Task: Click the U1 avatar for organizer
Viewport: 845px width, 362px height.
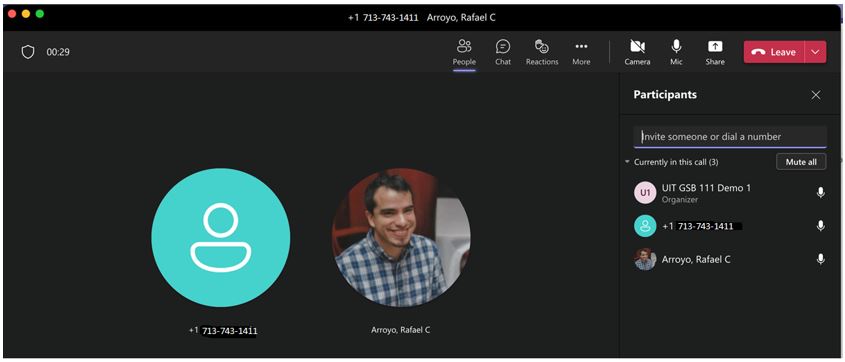Action: point(645,193)
